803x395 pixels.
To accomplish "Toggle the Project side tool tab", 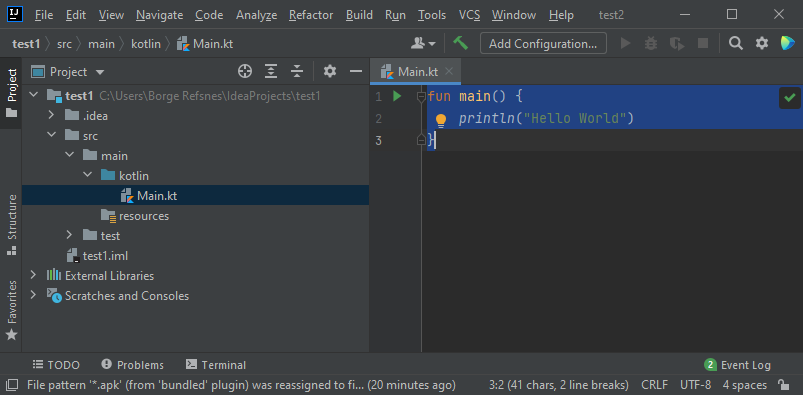I will [x=11, y=92].
